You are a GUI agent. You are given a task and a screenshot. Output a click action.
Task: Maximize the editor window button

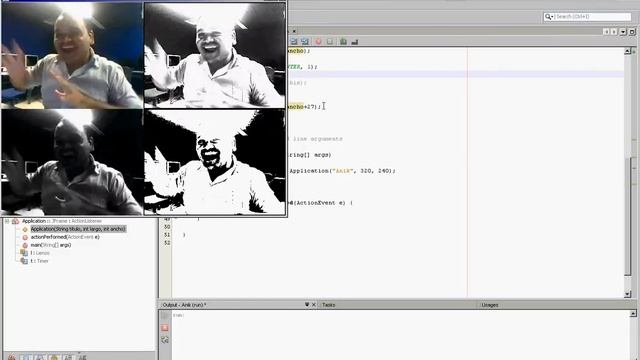pos(632,31)
